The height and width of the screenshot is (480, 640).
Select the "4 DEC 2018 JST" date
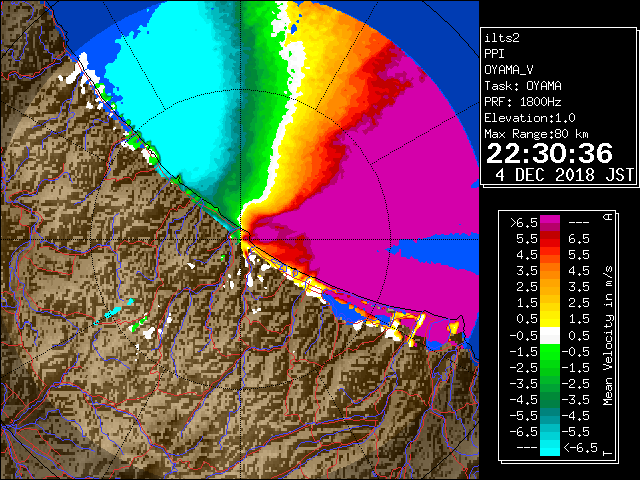pyautogui.click(x=564, y=175)
